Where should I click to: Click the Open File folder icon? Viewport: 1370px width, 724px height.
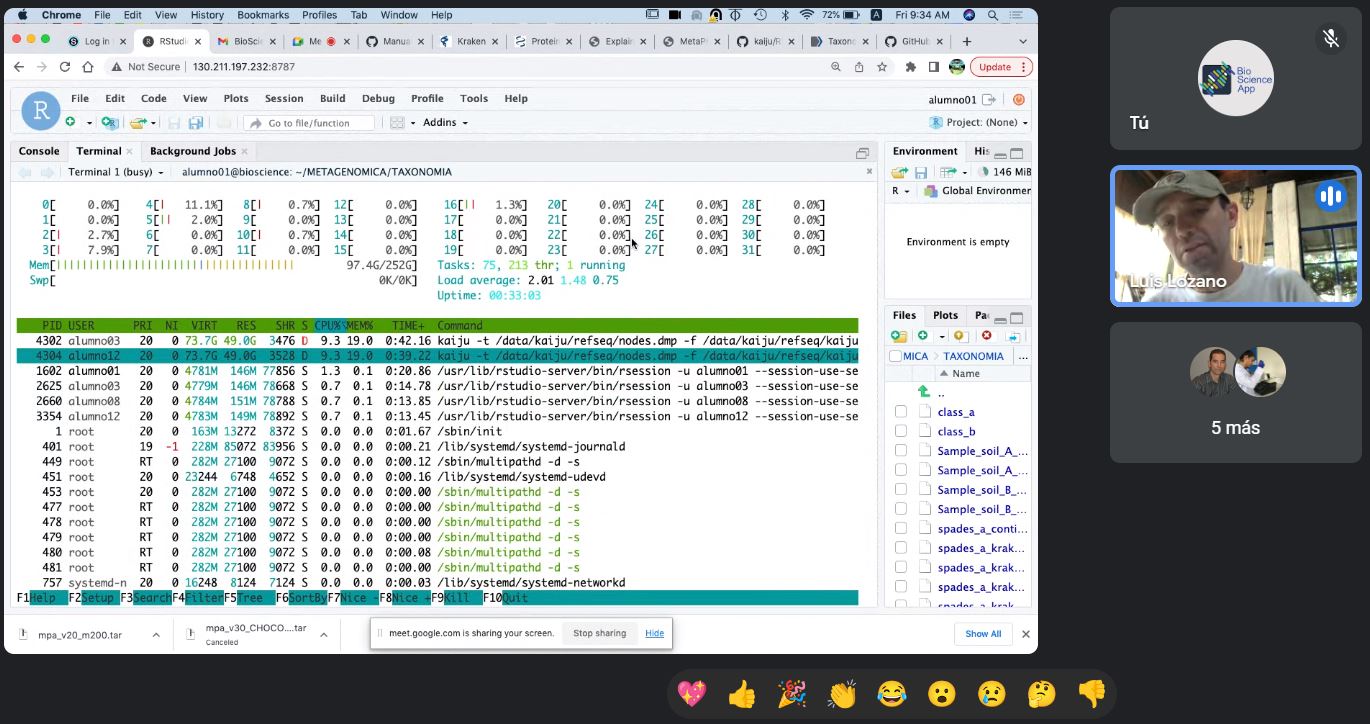tap(138, 122)
